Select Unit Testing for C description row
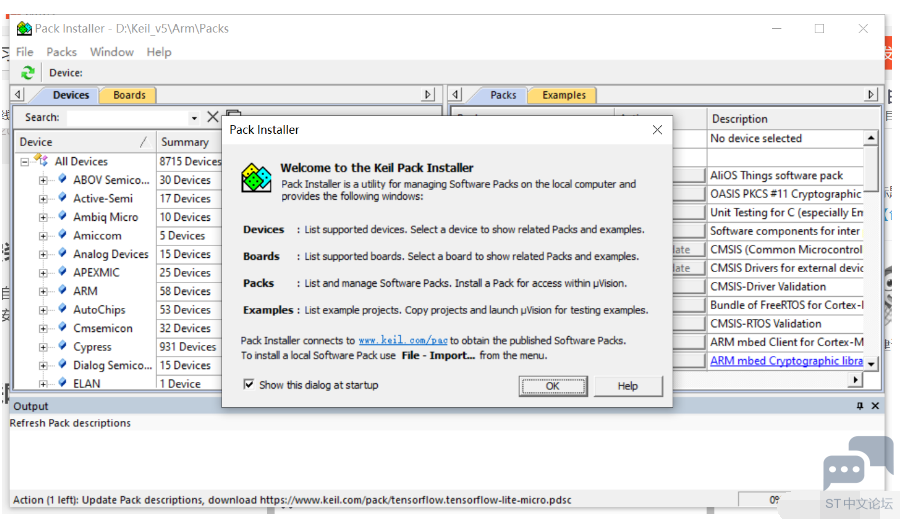This screenshot has width=902, height=519. click(786, 212)
